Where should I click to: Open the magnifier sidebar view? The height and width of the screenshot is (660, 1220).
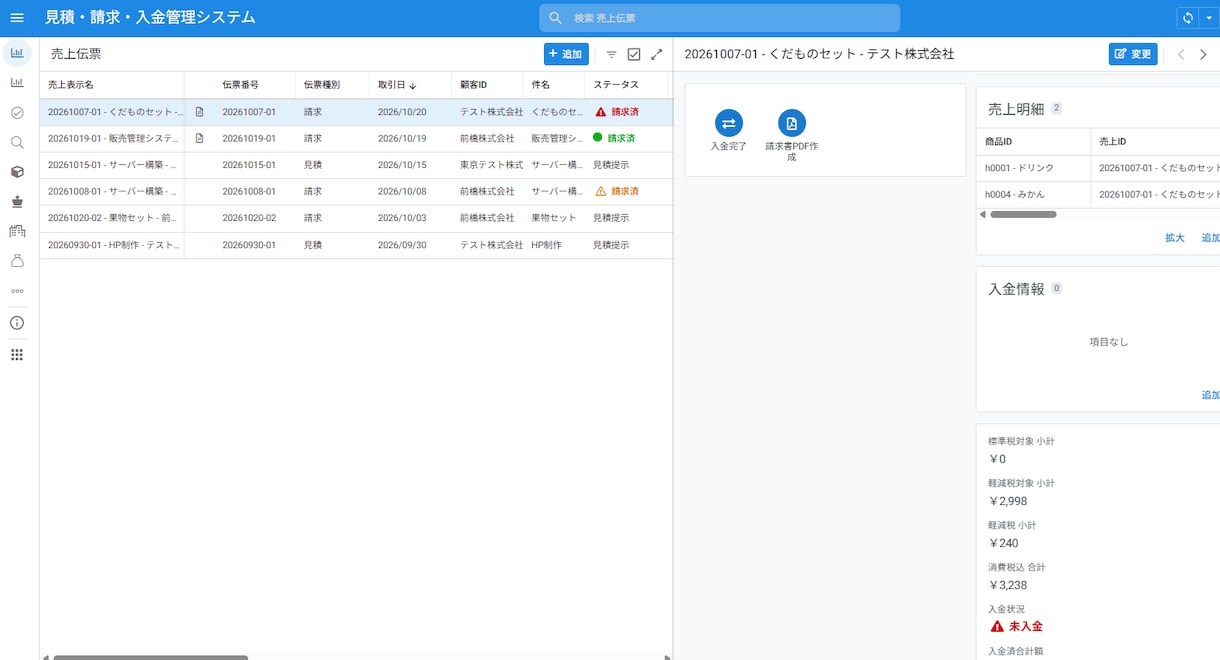17,142
